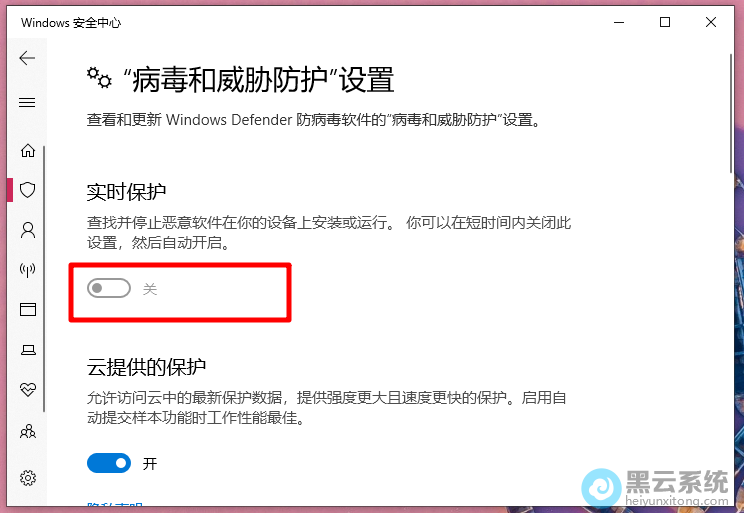Click the privacy statement link at bottom

pyautogui.click(x=115, y=504)
